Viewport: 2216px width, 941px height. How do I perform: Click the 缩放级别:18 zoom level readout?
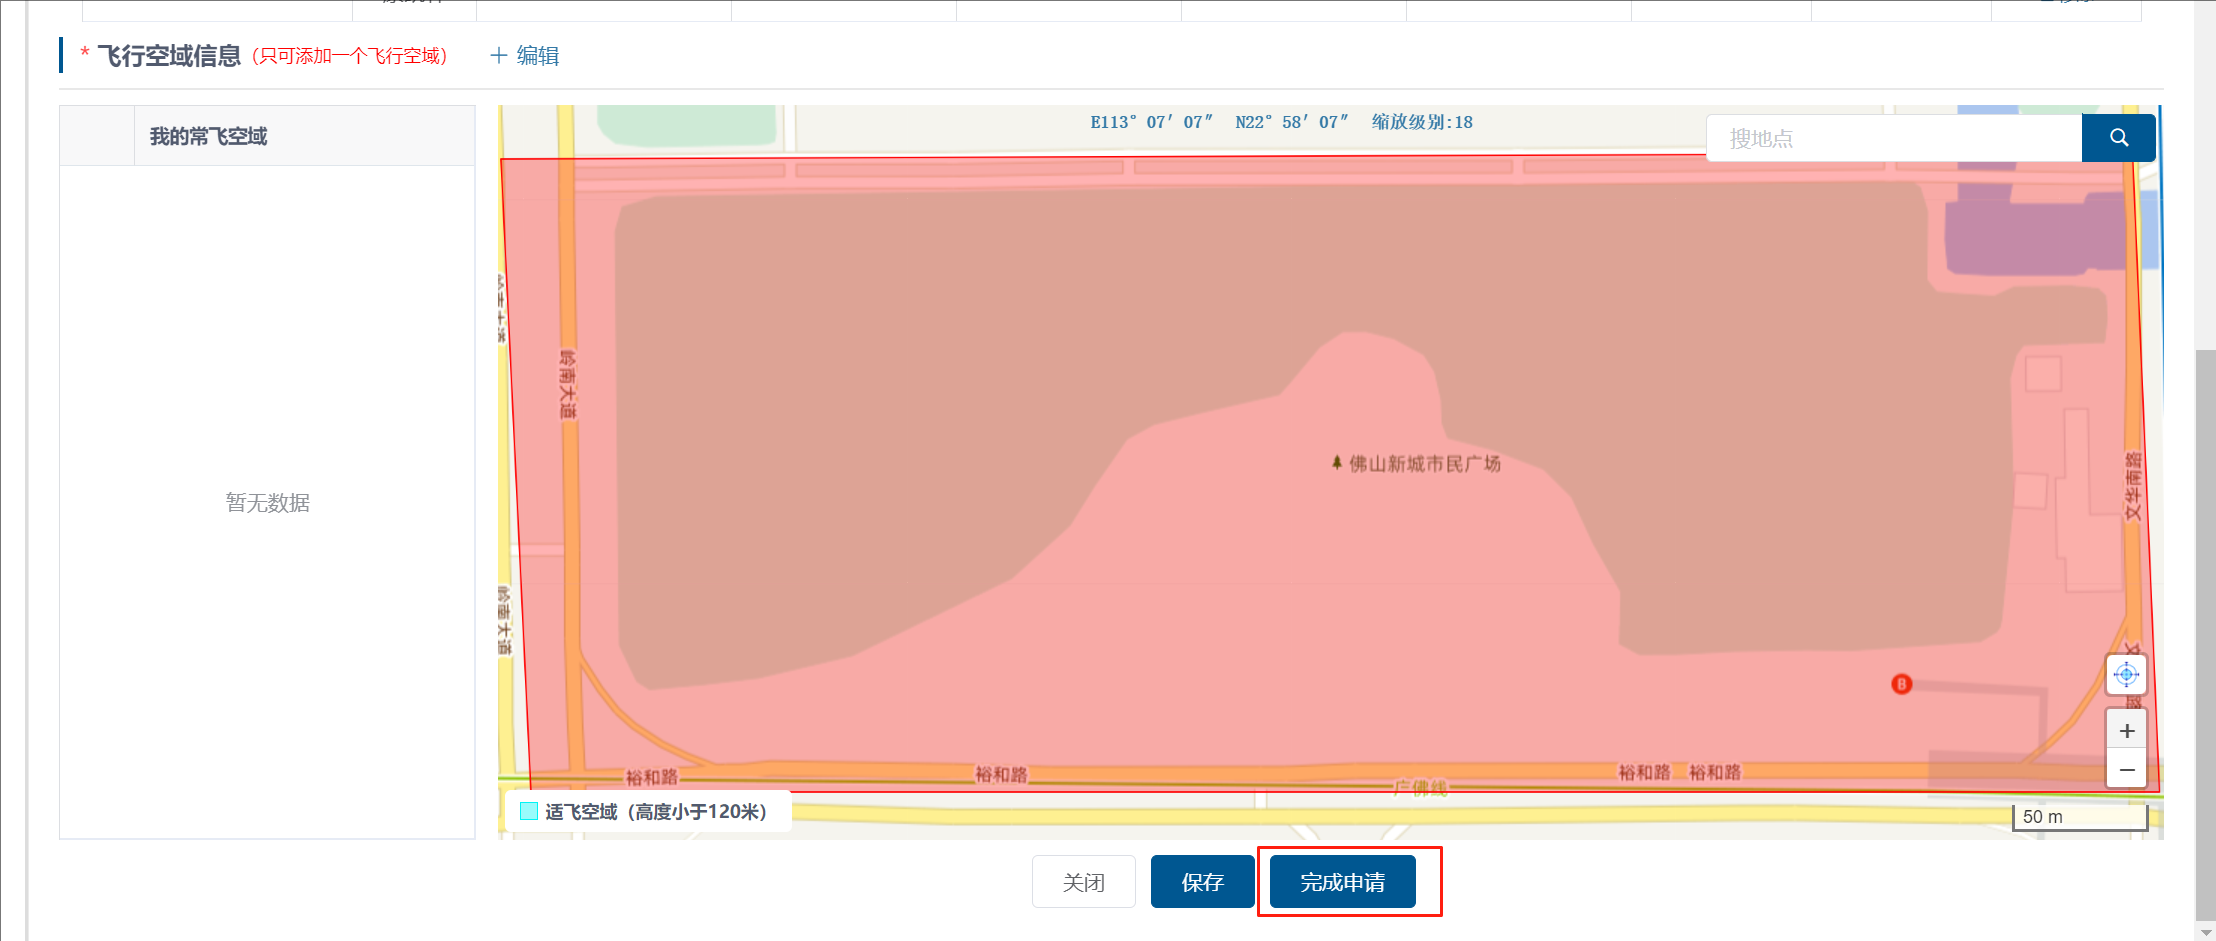click(1422, 122)
